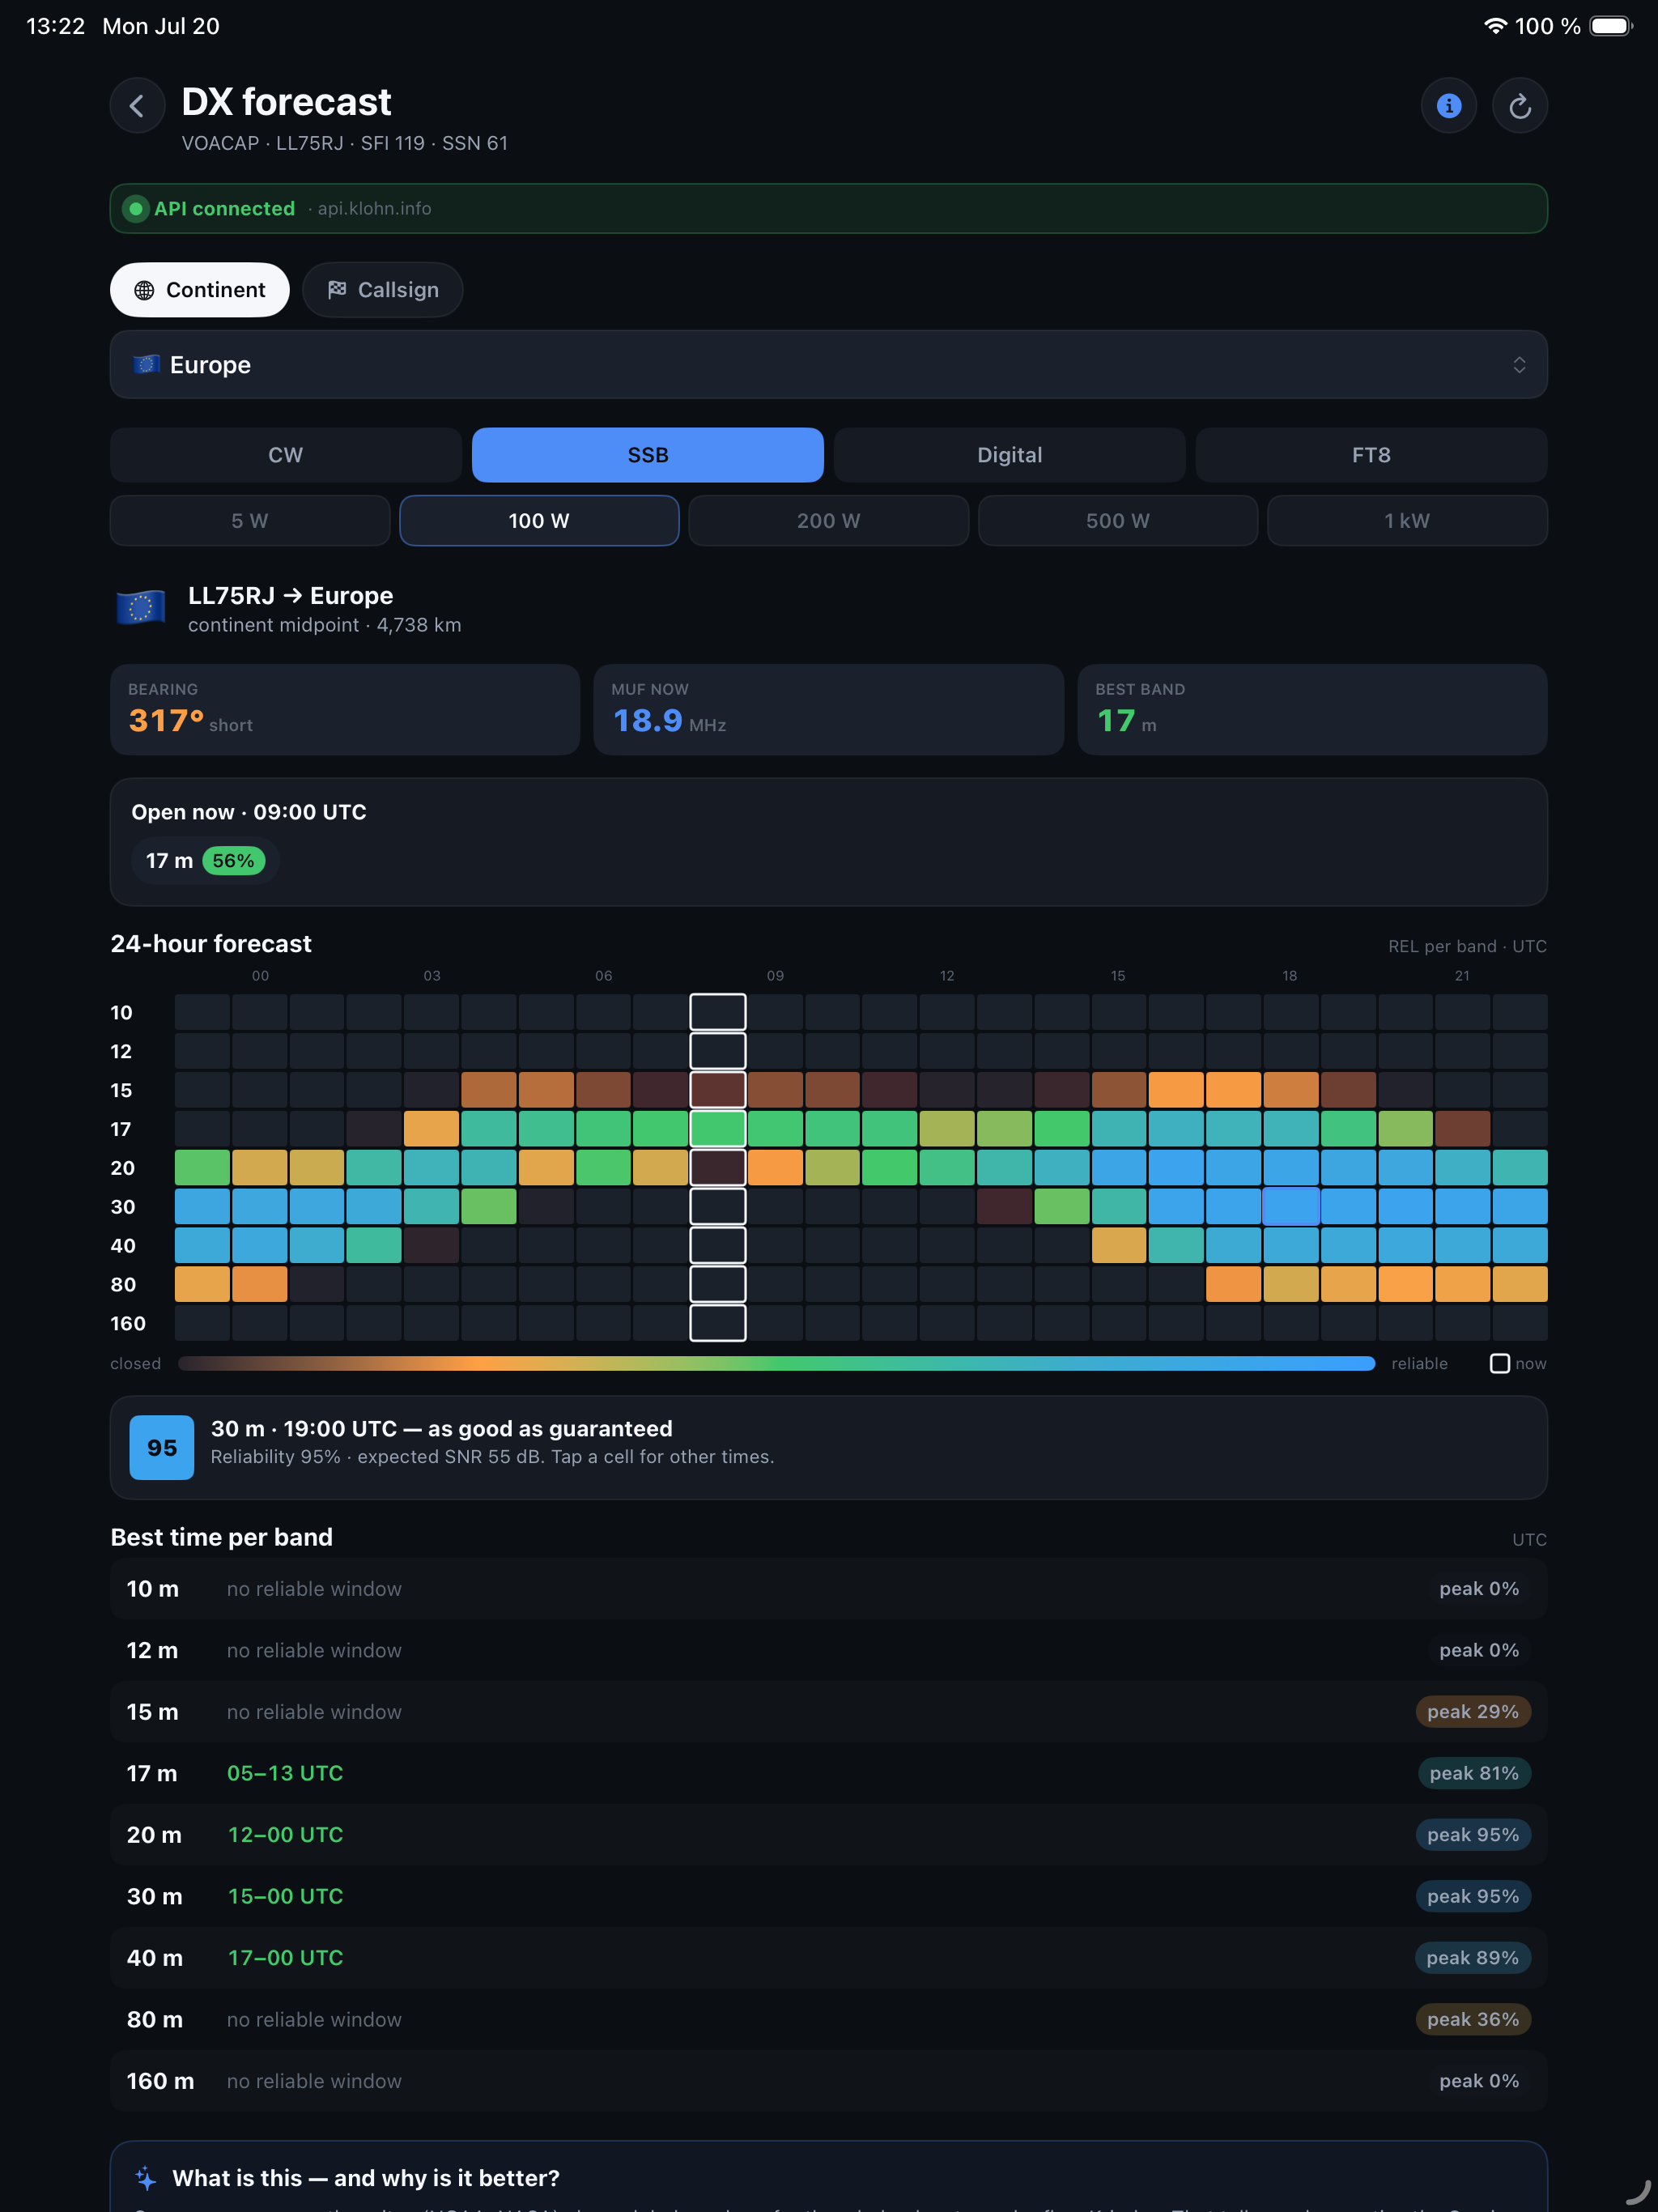Tap the blue 95 reliability badge
Viewport: 1658px width, 2212px height.
pyautogui.click(x=162, y=1448)
